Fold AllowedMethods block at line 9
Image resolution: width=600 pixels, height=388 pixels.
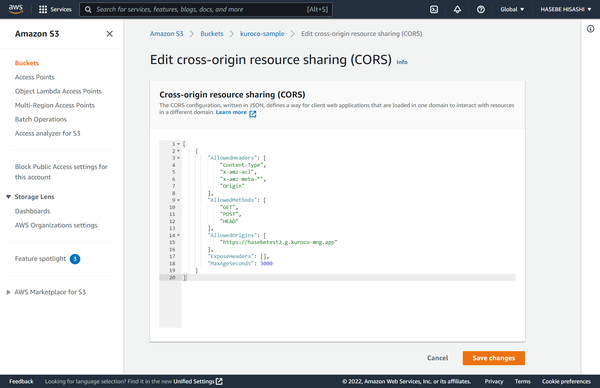(x=178, y=200)
